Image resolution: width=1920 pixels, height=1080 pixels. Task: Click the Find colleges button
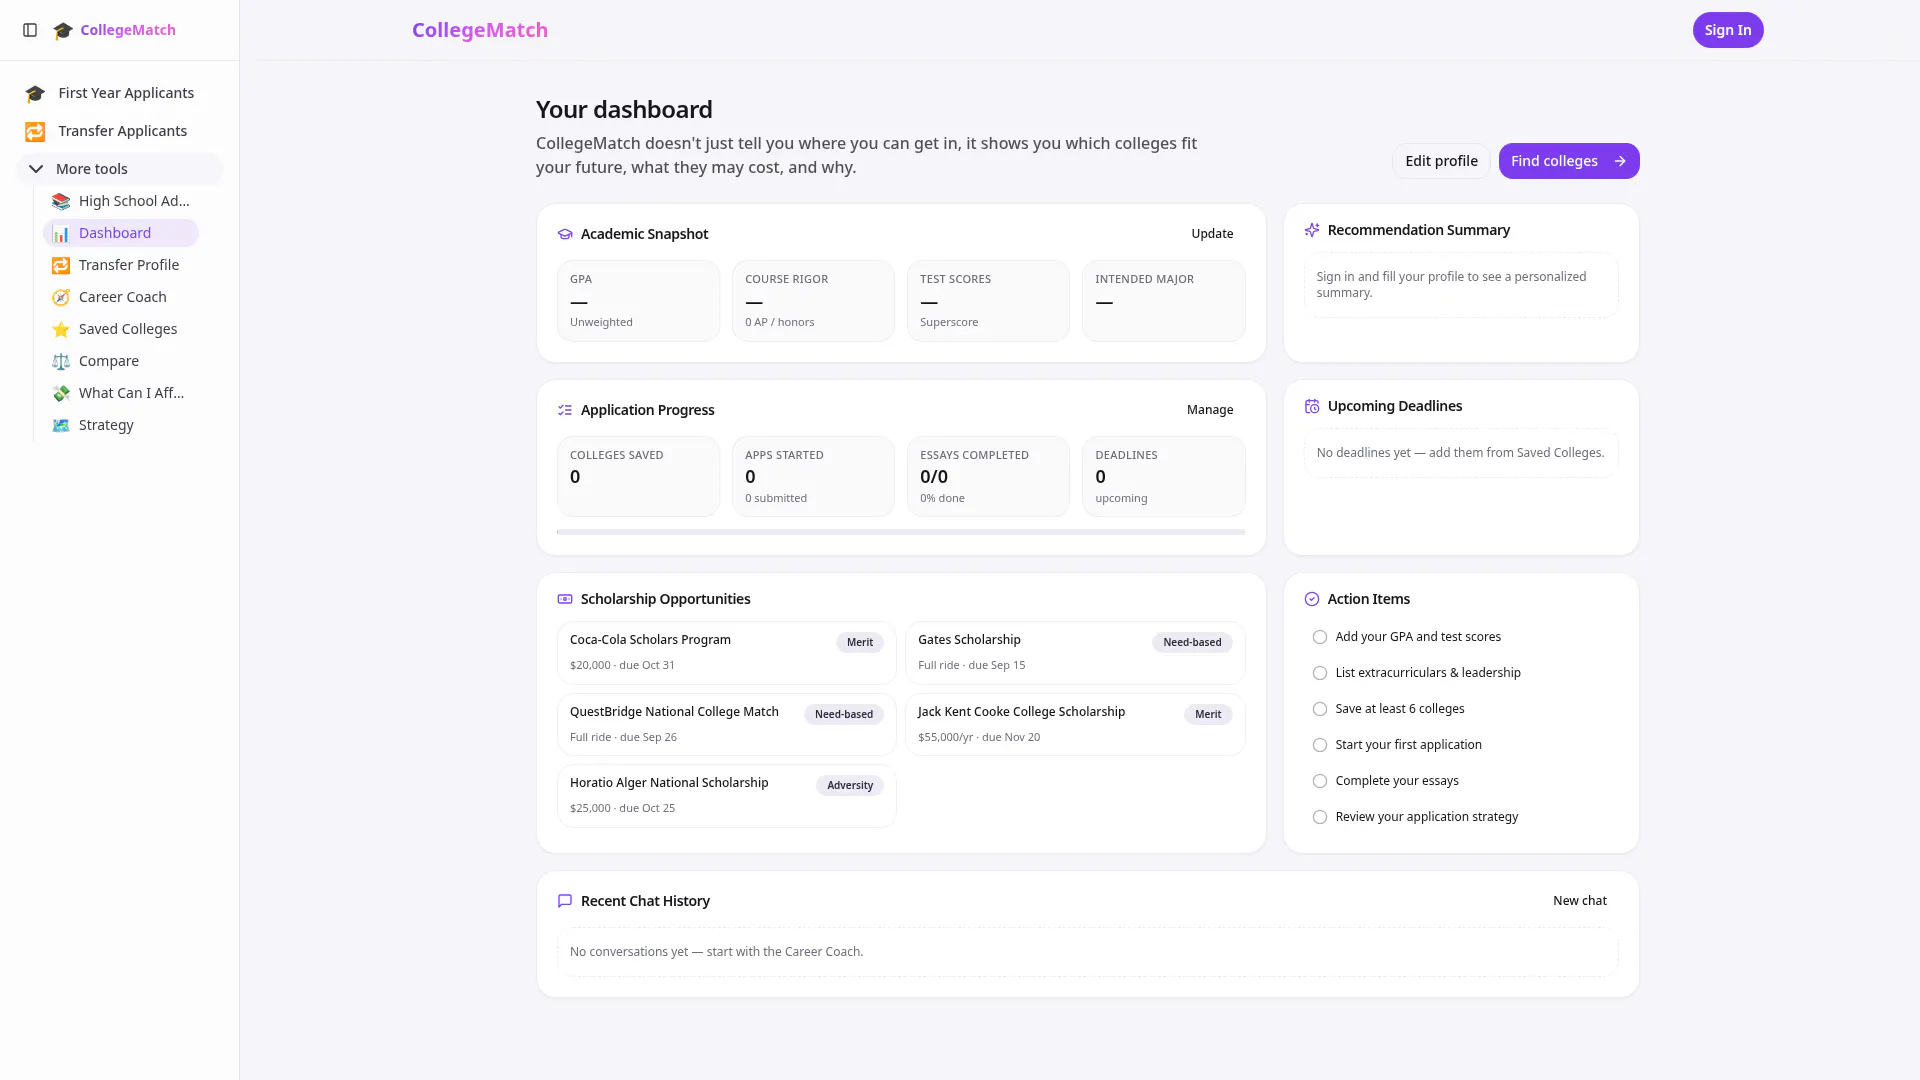(x=1569, y=161)
